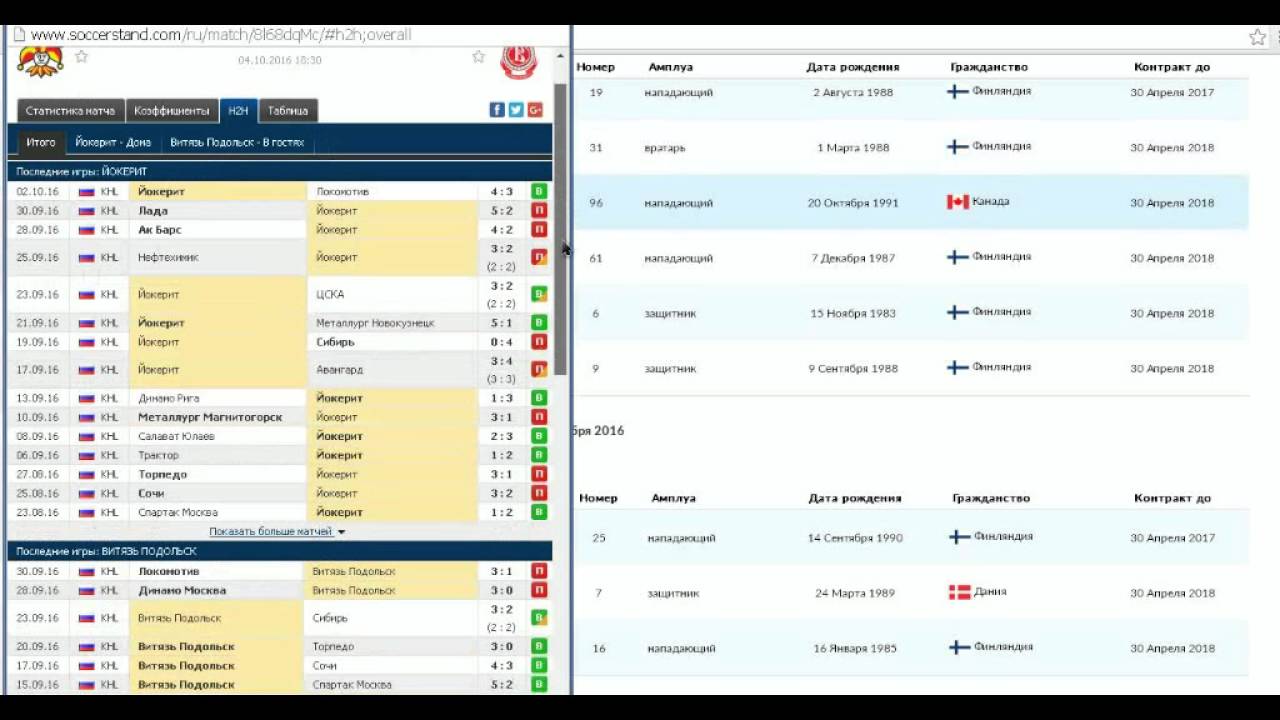Win badge for Витязь Подольск–Торпедо 3:0
Screen dimensions: 1280x720
click(x=539, y=646)
